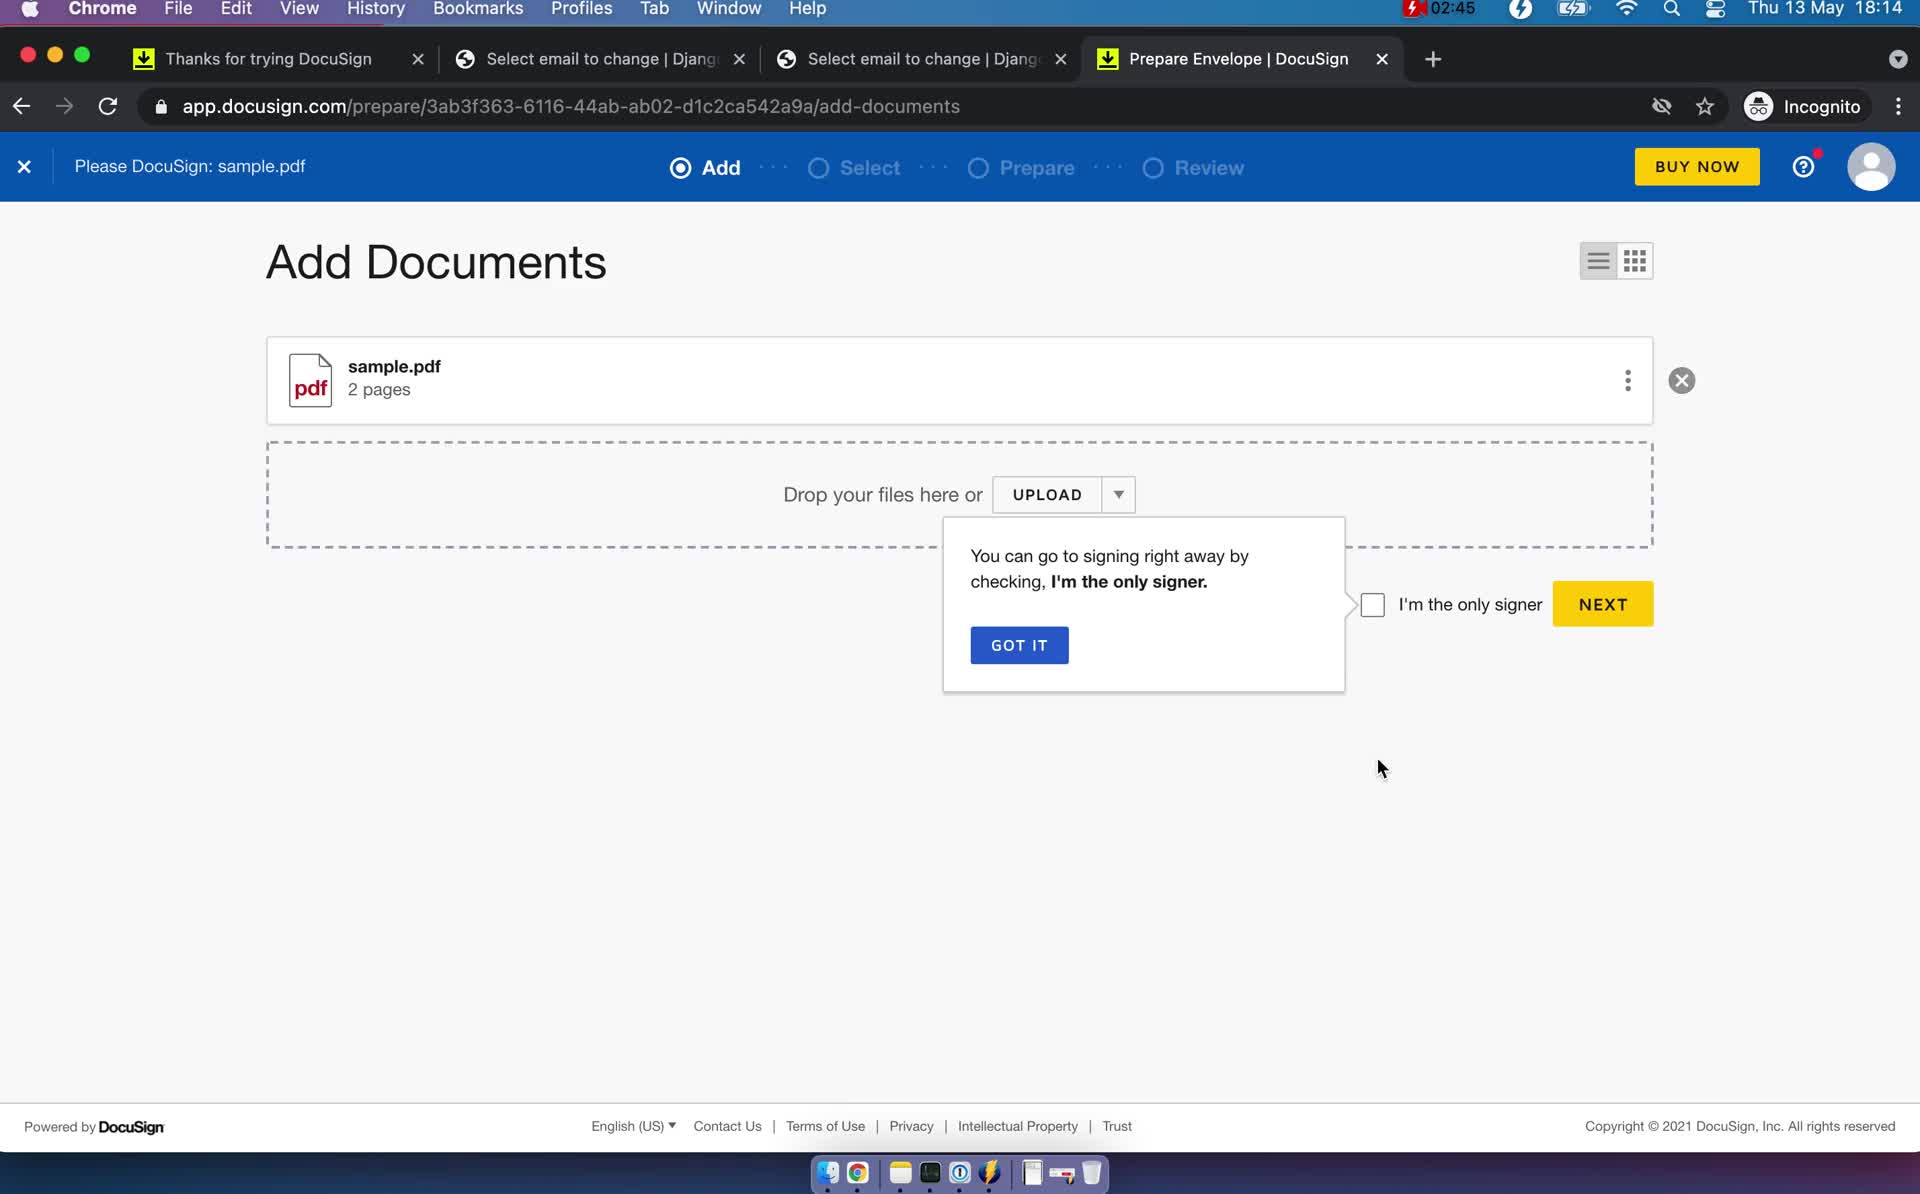The image size is (1920, 1194).
Task: Open Wi-Fi status menu
Action: click(1627, 9)
